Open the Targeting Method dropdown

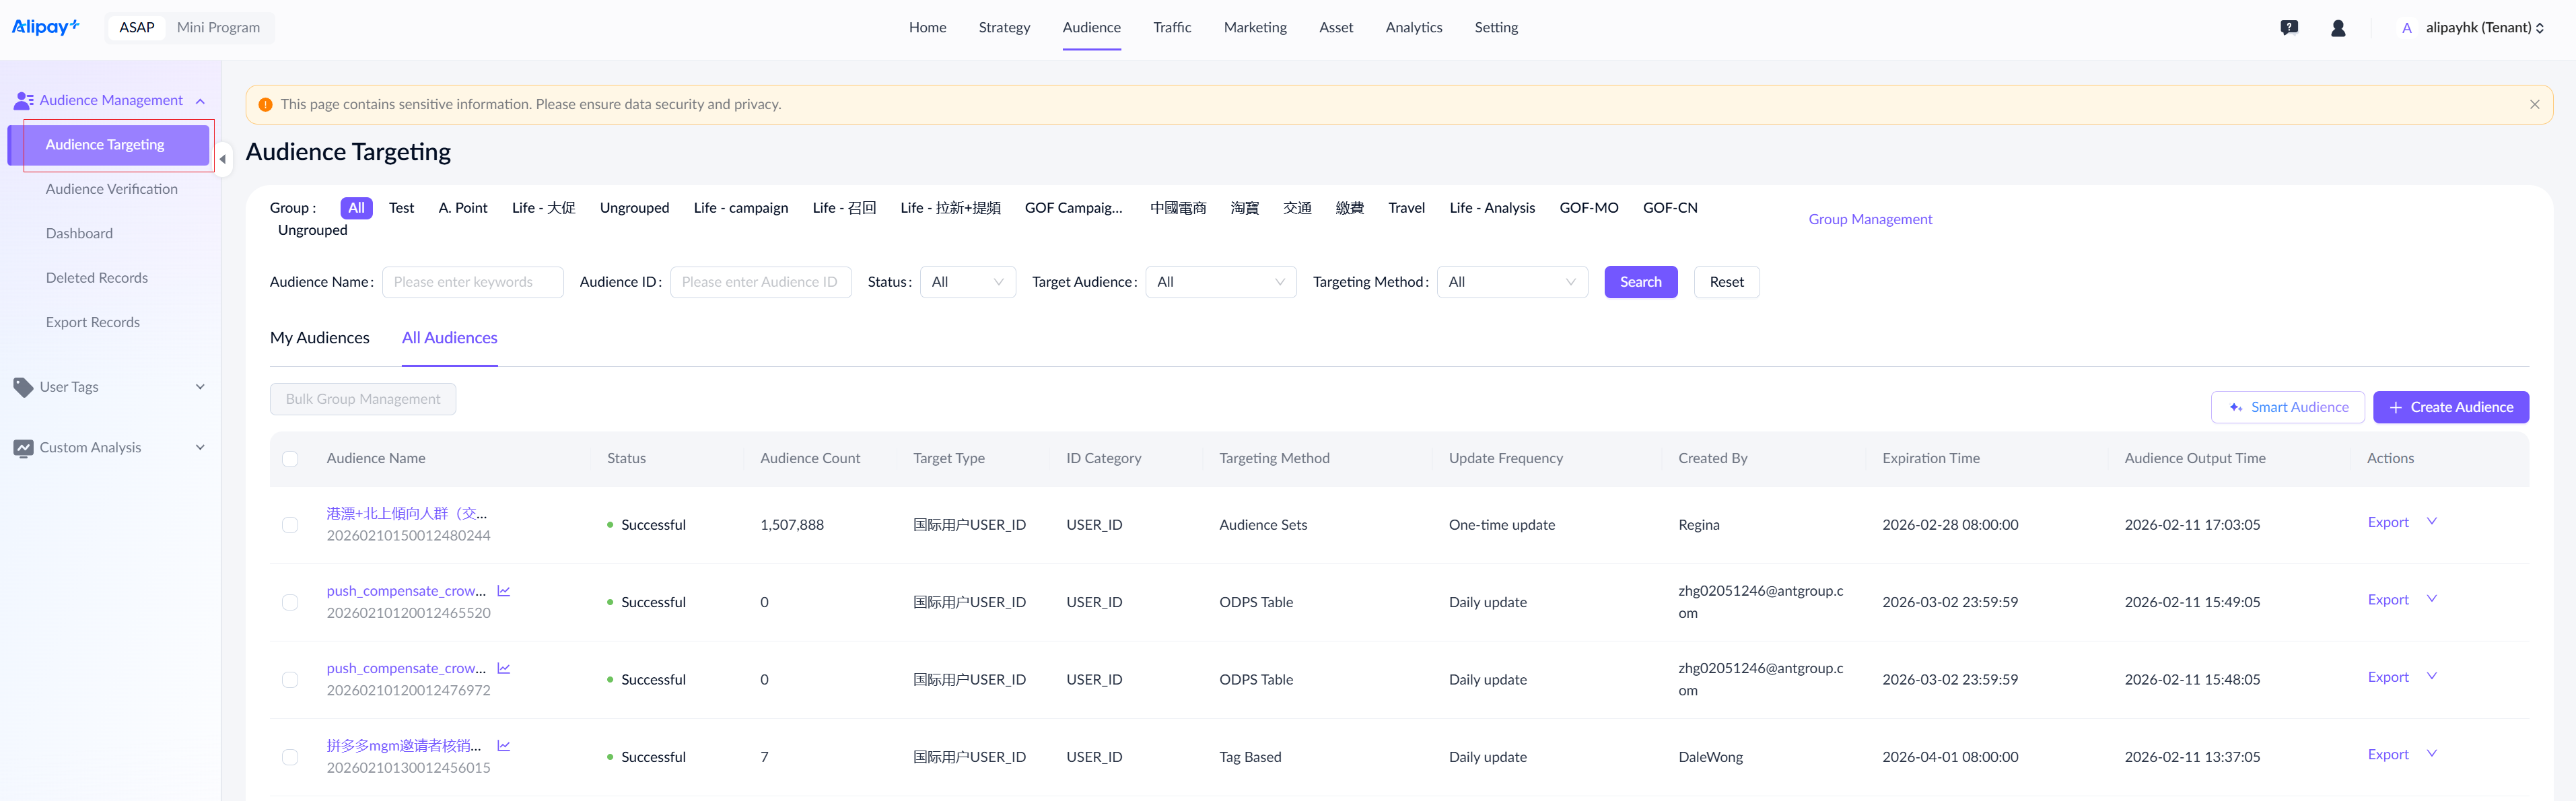pos(1511,282)
